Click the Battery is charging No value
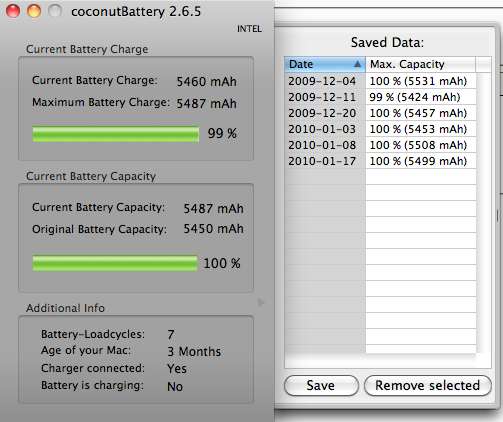Screen dimensions: 503x422 click(x=175, y=387)
